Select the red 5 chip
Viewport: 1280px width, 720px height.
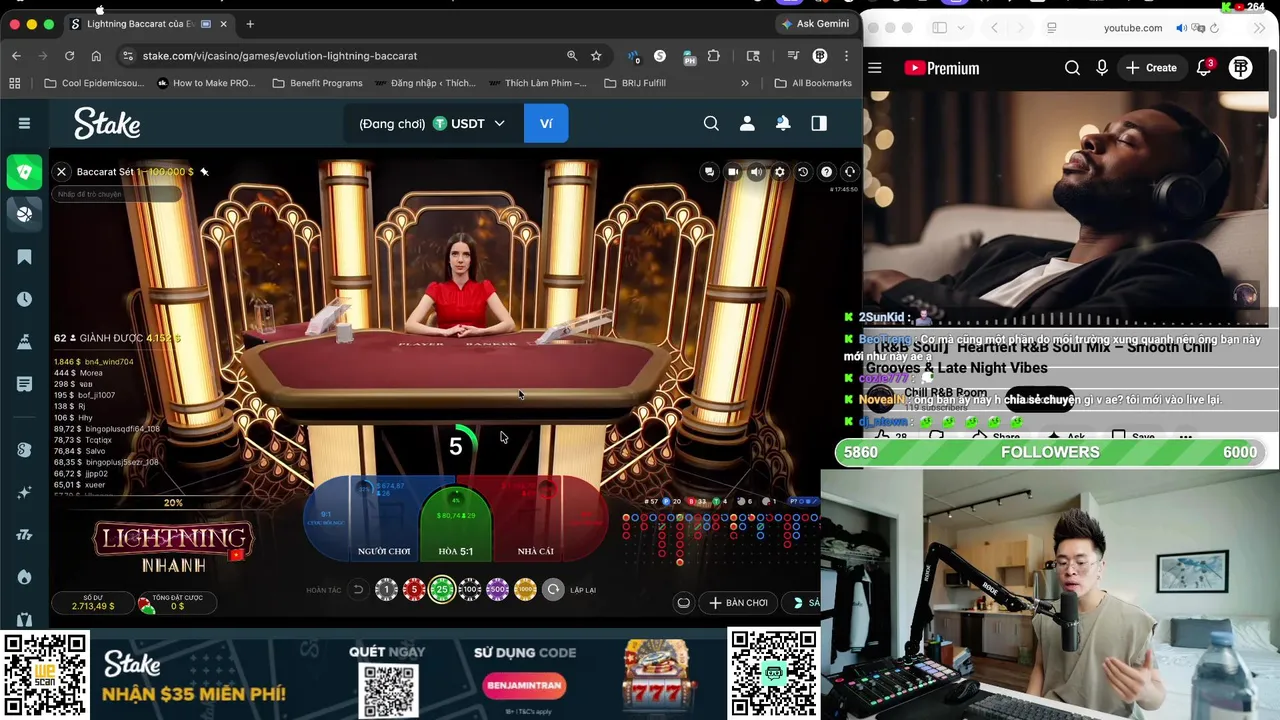click(x=414, y=590)
